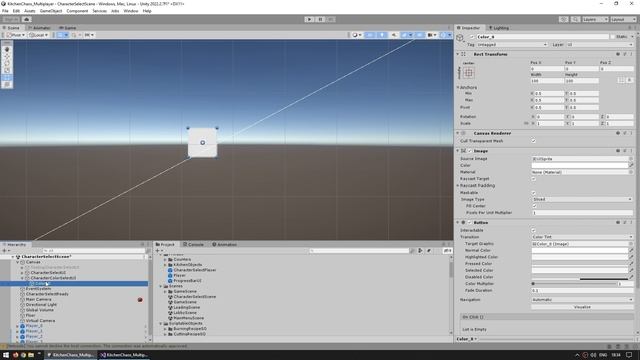Click the Step frame button
Viewport: 640px width, 360px height.
point(331,19)
